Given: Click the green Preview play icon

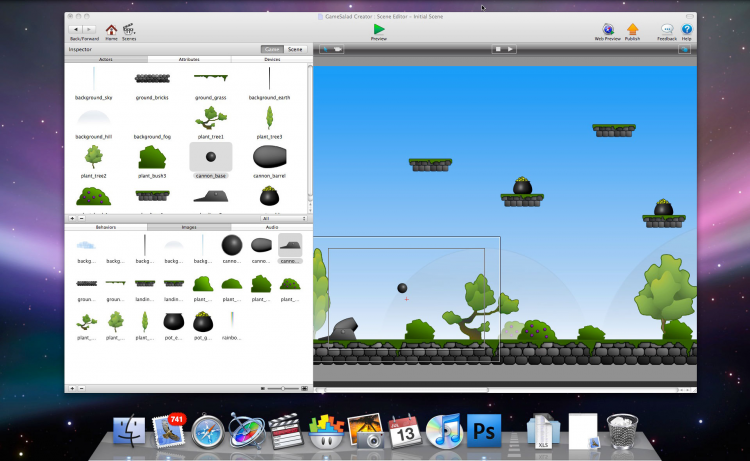Looking at the screenshot, I should click(x=379, y=29).
